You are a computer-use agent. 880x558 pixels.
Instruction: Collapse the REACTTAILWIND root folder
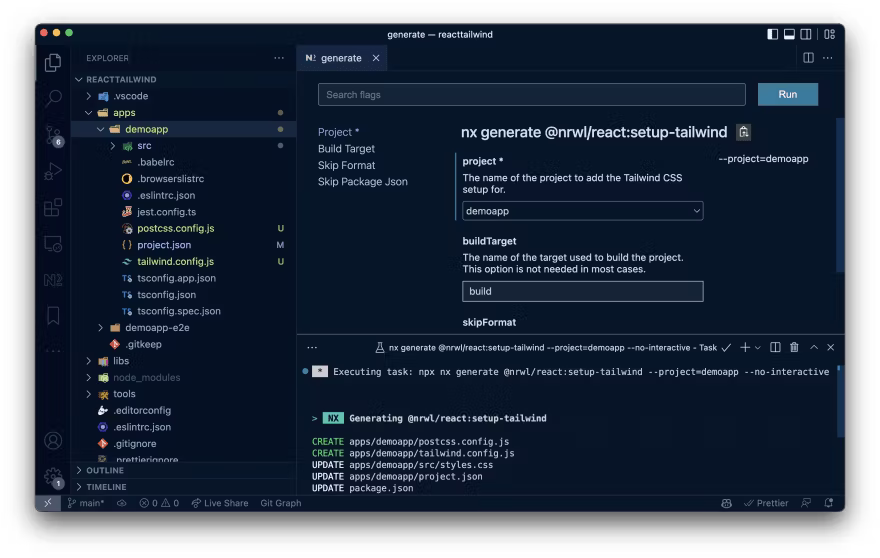pos(79,79)
